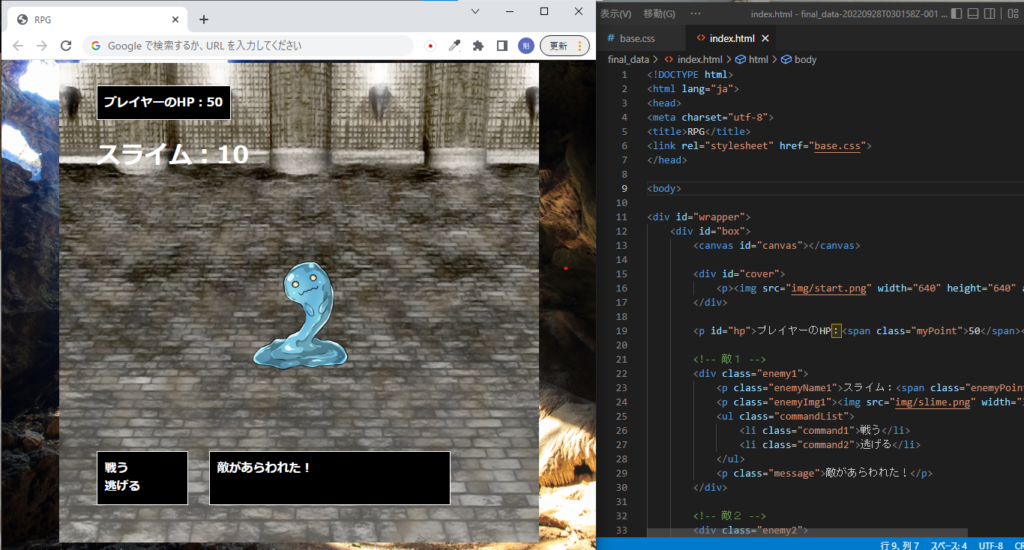Click the 敵があらわれた！ message box

point(330,478)
